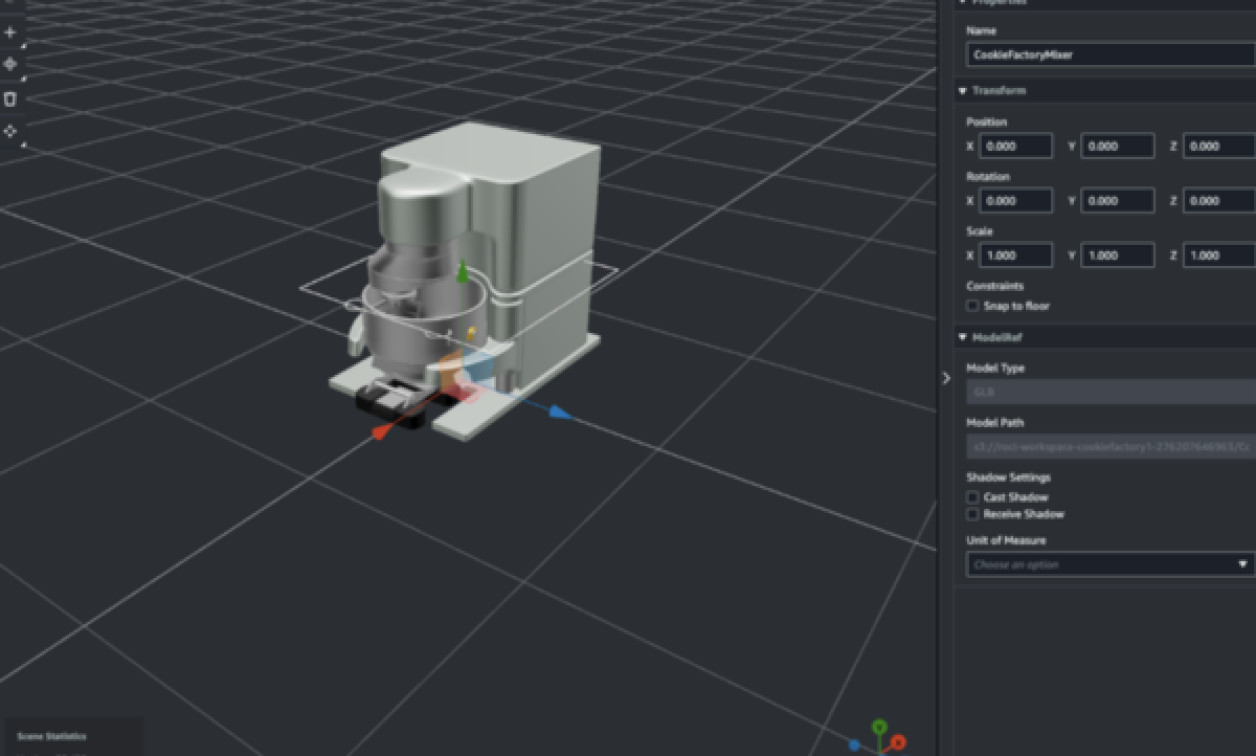The image size is (1256, 756).
Task: Open the Unit of Measure dropdown
Action: [x=1107, y=563]
